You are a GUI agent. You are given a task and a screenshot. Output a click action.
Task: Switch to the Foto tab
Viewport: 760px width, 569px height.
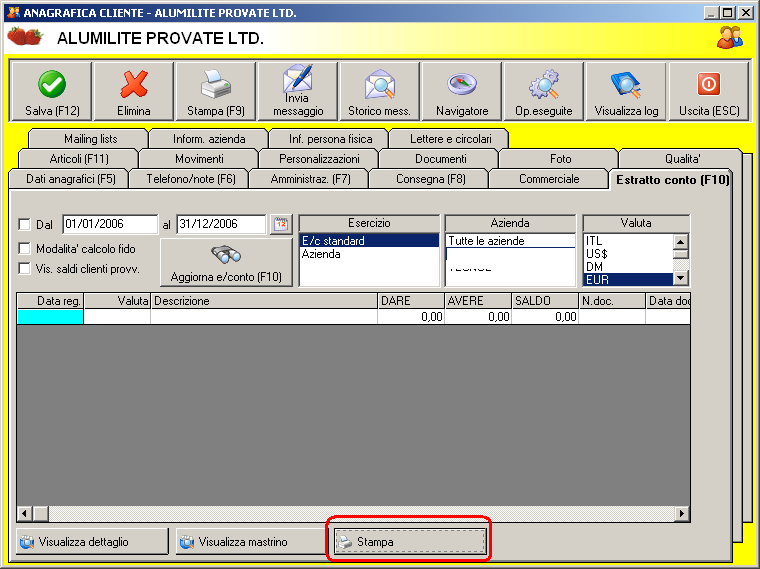click(560, 159)
